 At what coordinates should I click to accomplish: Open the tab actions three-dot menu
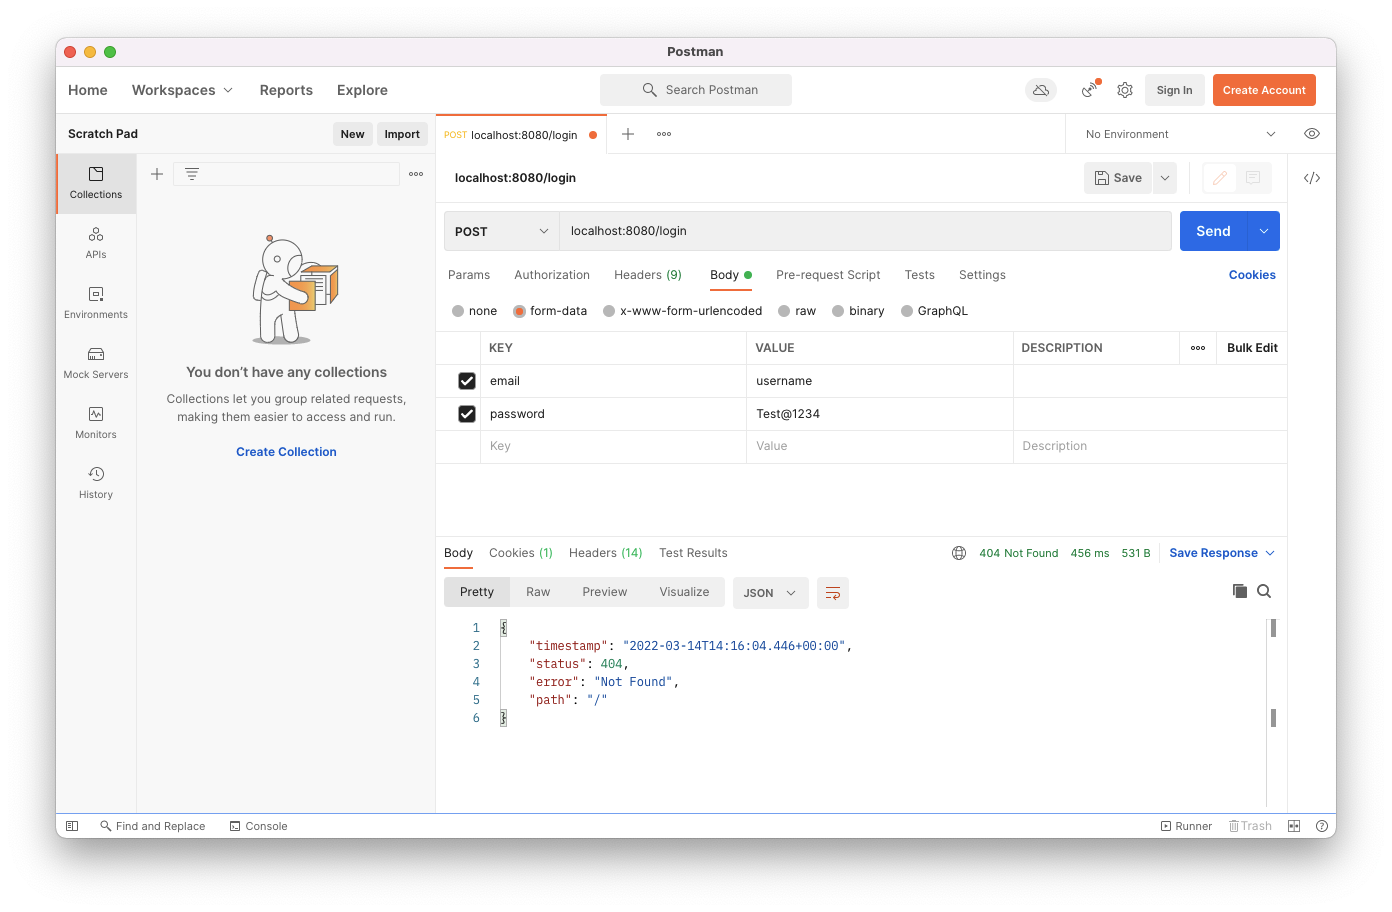tap(664, 134)
